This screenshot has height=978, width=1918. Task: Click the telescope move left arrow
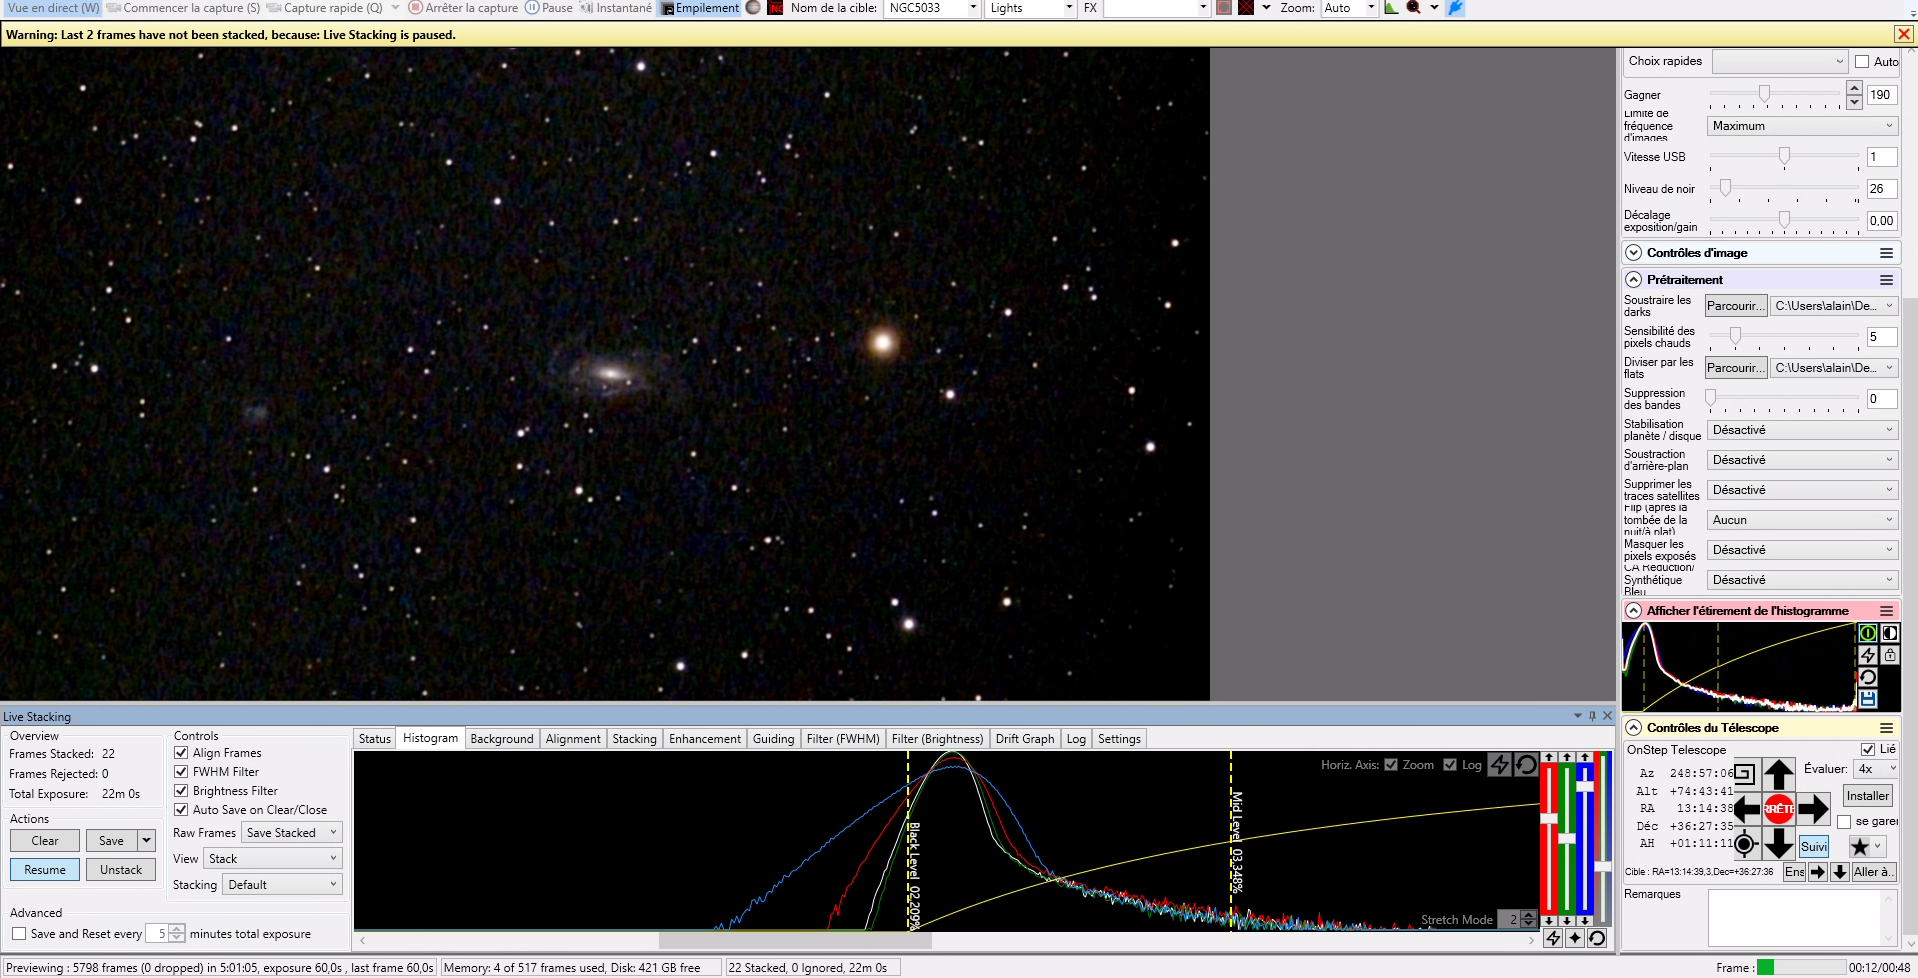(1746, 809)
